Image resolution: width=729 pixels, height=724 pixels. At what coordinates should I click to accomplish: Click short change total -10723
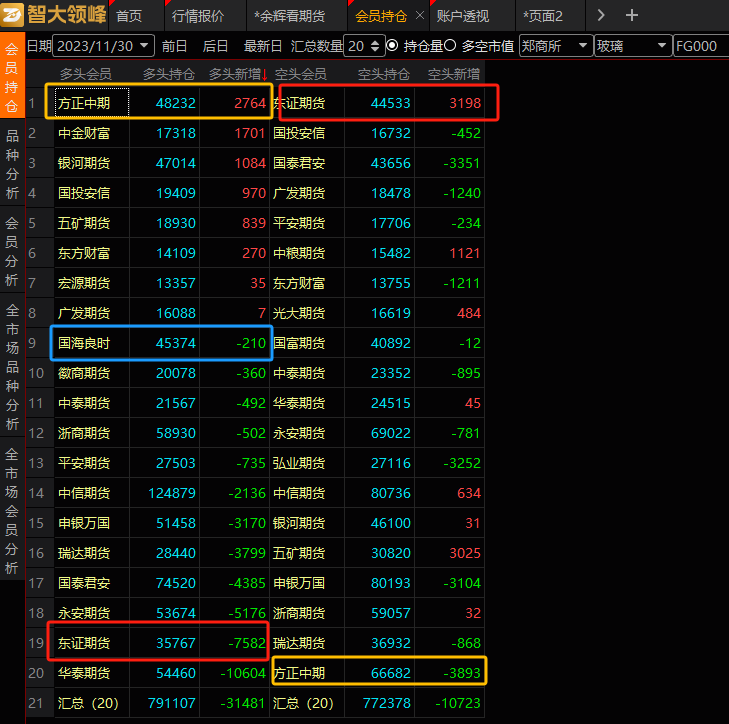tap(457, 703)
